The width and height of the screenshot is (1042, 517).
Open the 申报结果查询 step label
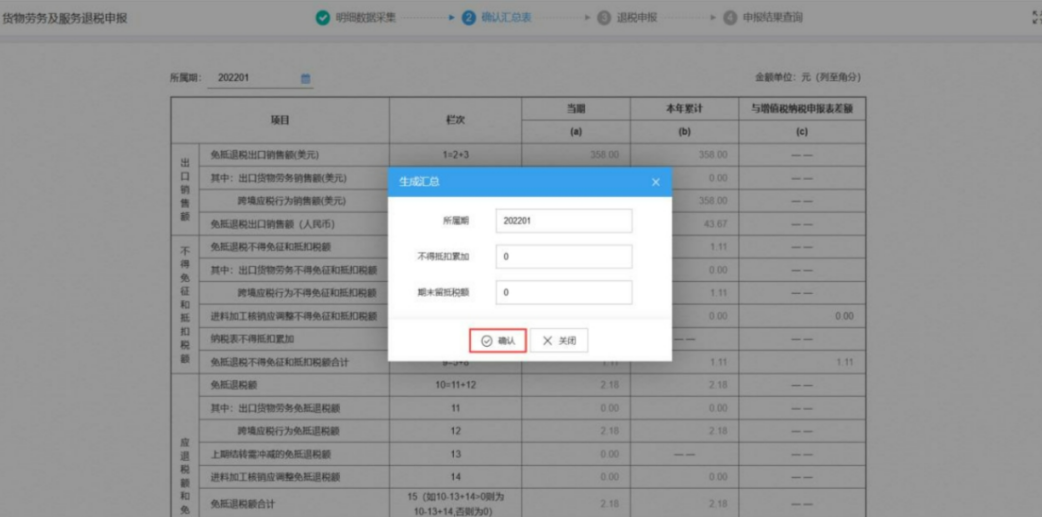click(x=772, y=18)
